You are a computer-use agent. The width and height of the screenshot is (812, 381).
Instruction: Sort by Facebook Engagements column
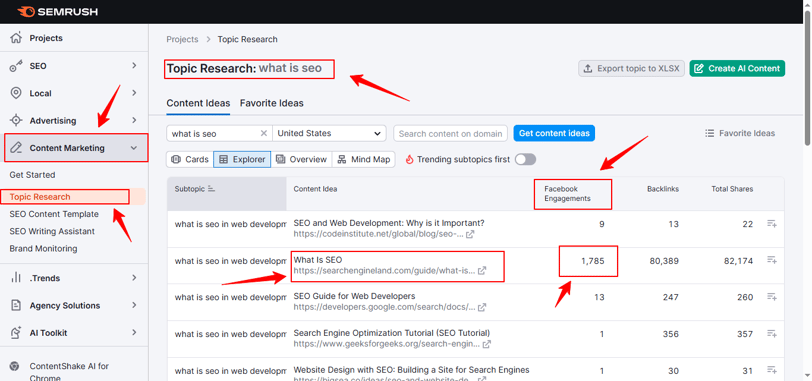(x=567, y=194)
